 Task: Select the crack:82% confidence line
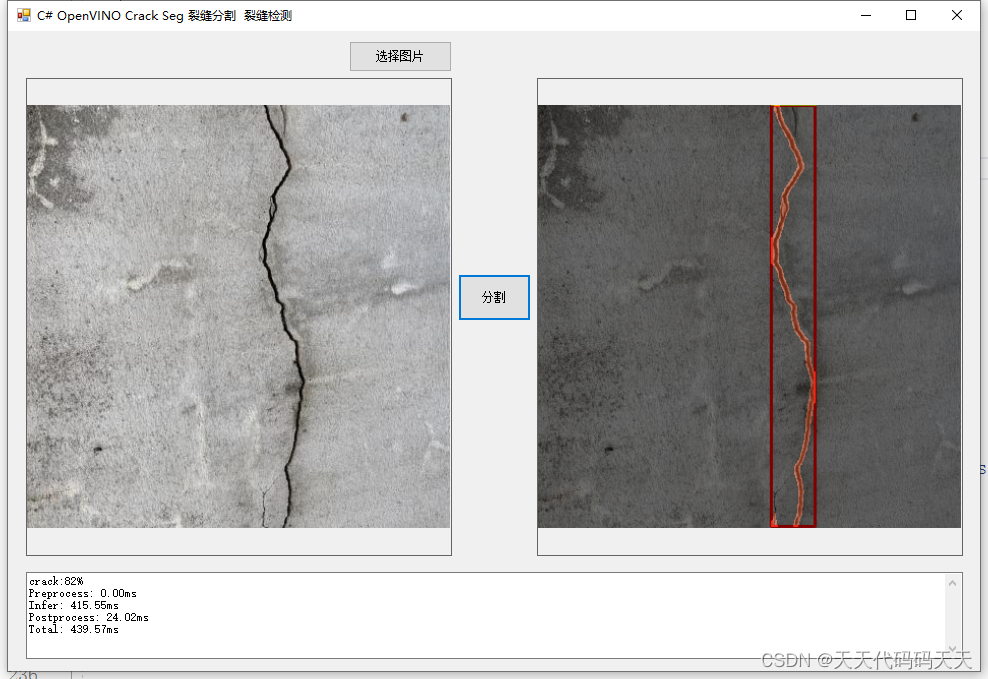[x=55, y=580]
